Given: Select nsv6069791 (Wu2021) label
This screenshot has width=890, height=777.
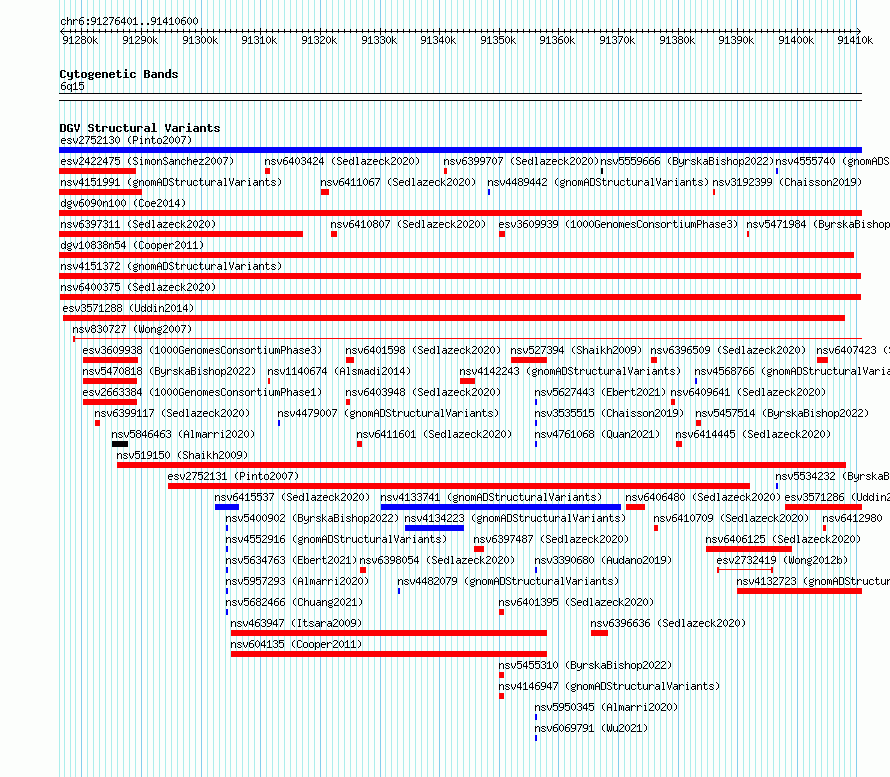Looking at the screenshot, I should point(591,728).
